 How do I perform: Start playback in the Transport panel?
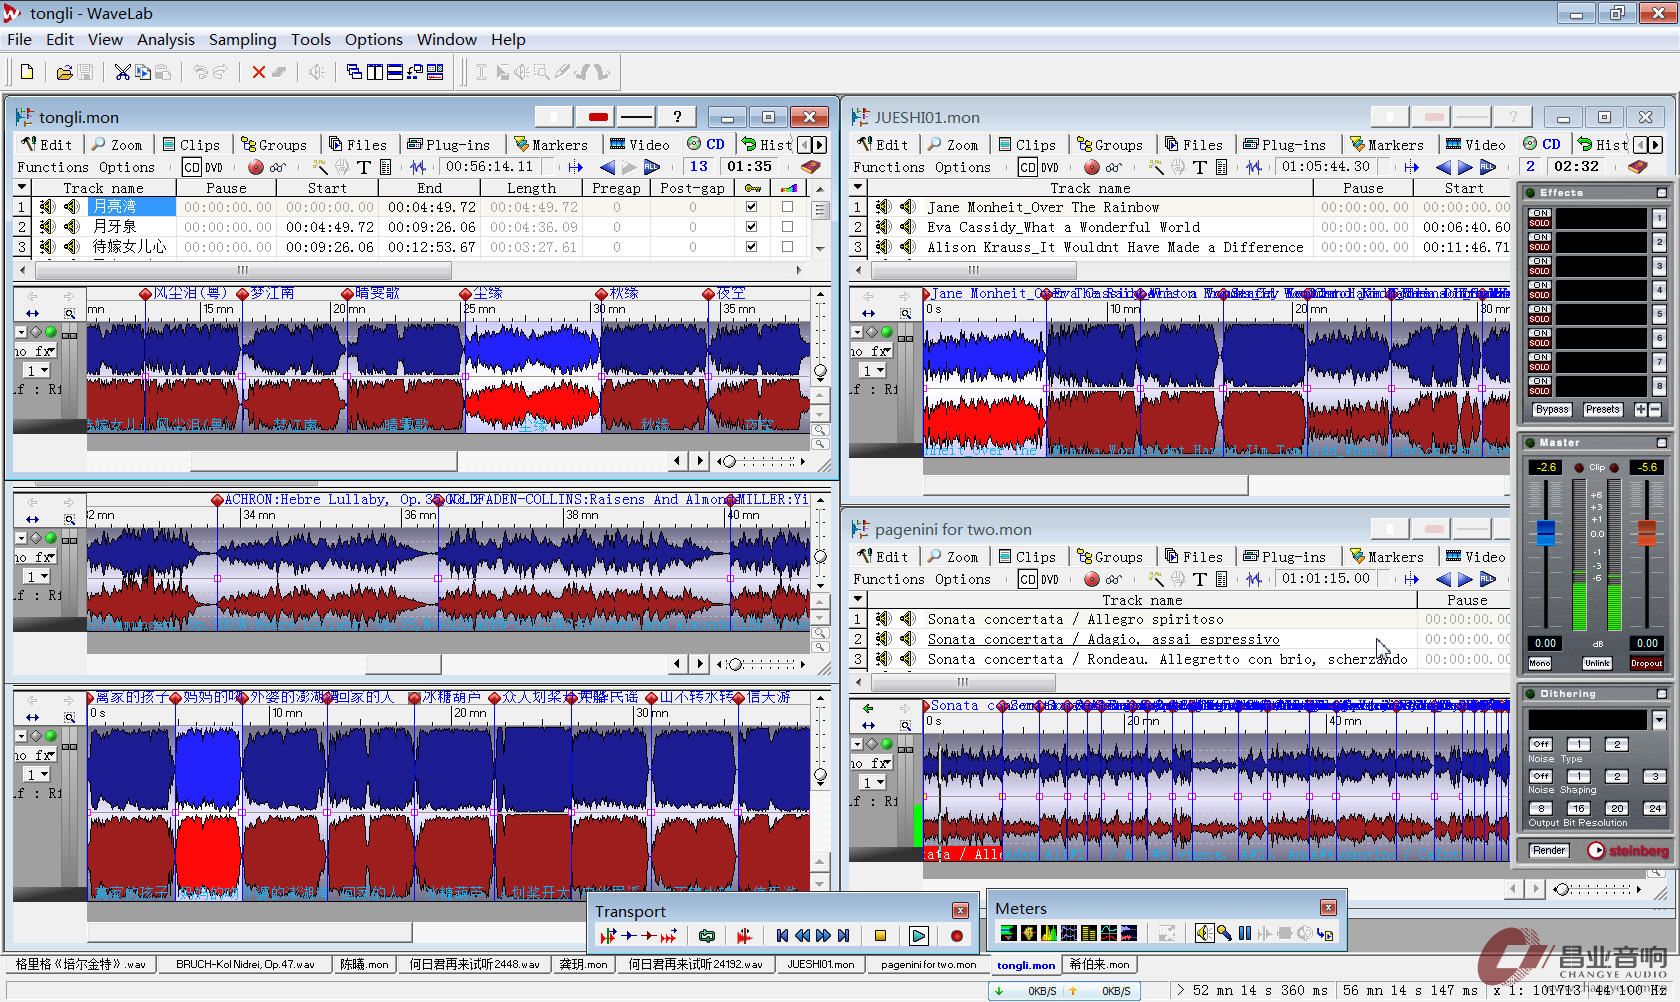click(x=918, y=936)
